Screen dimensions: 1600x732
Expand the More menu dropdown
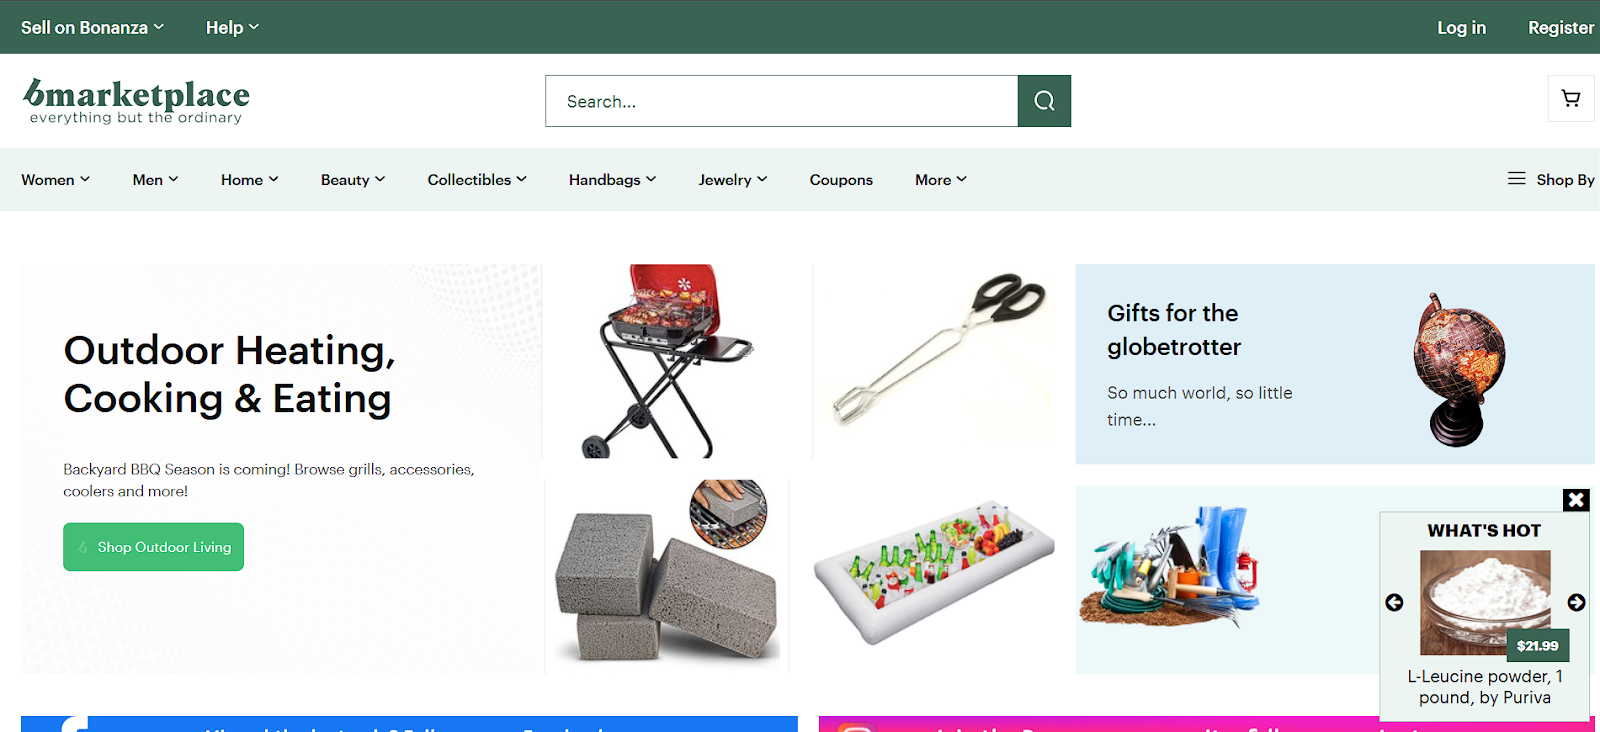click(x=941, y=180)
